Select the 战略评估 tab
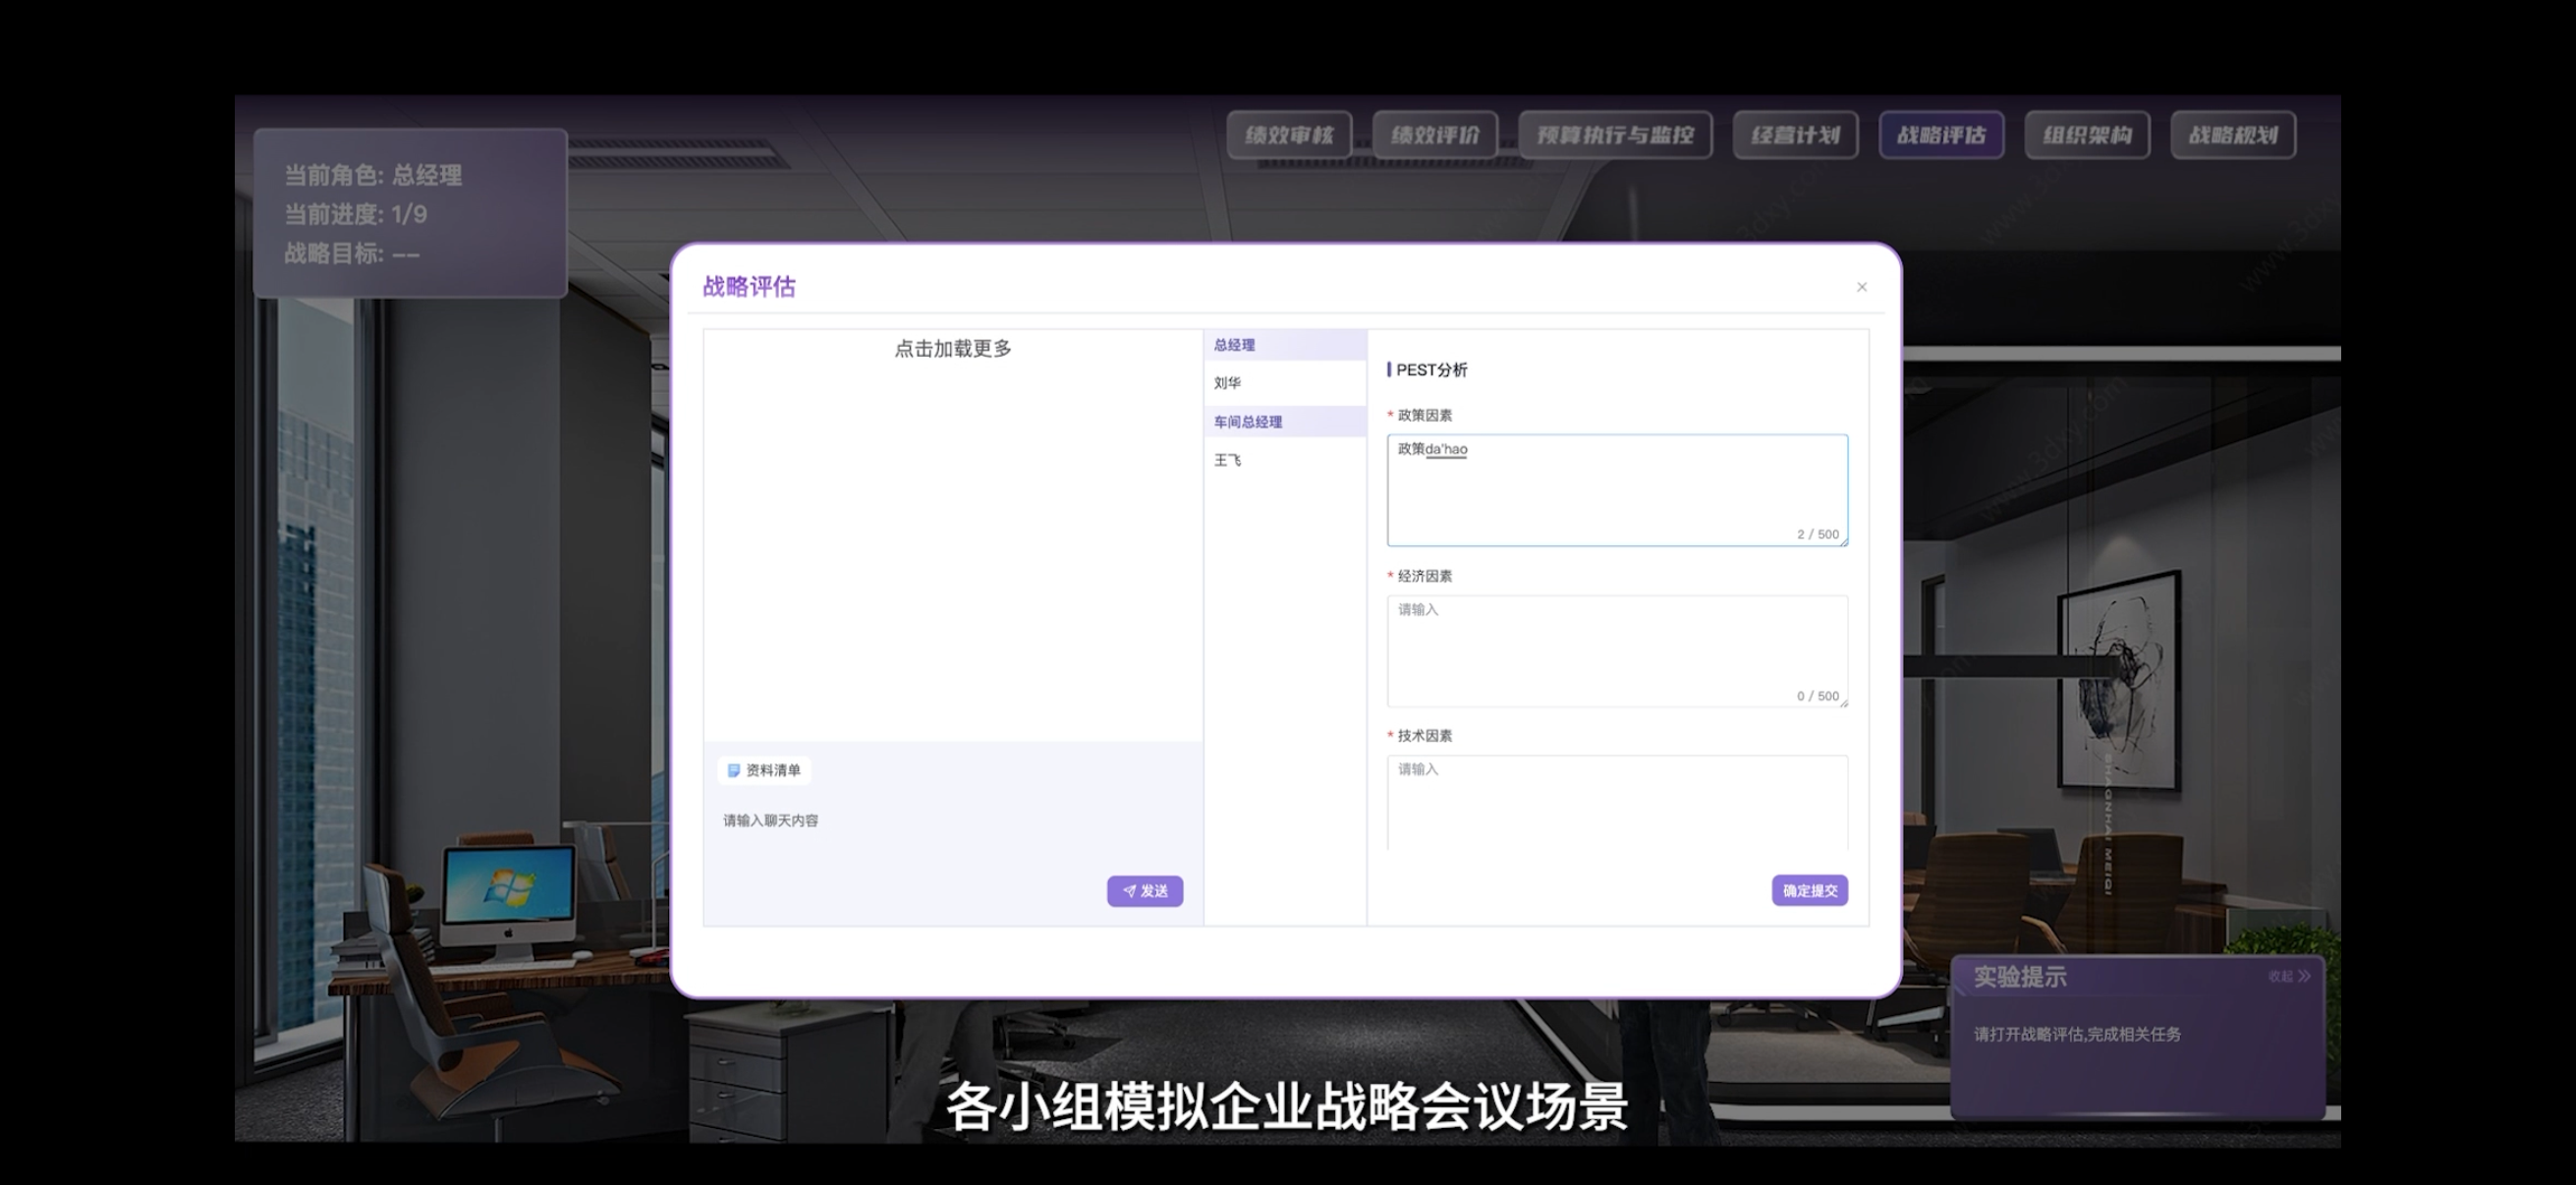The width and height of the screenshot is (2576, 1185). pos(1941,135)
